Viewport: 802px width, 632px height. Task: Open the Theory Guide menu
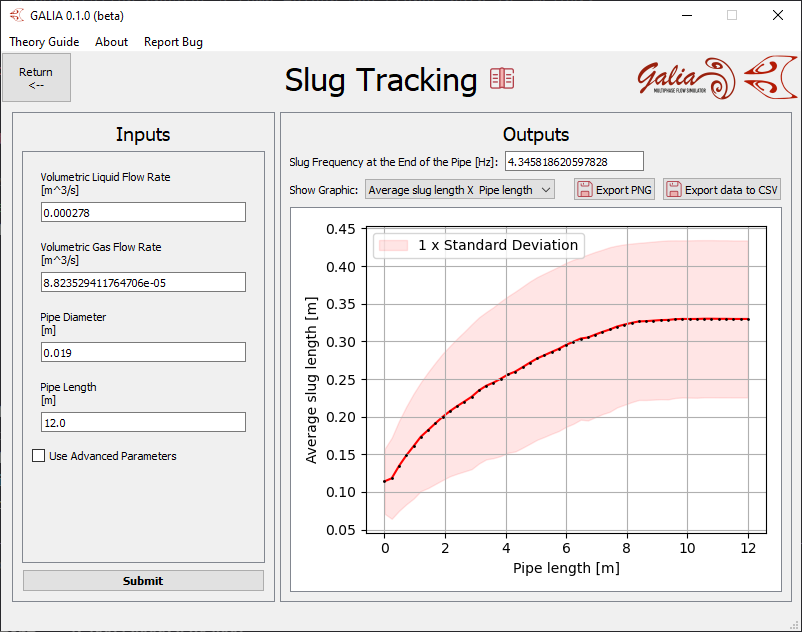(x=44, y=42)
